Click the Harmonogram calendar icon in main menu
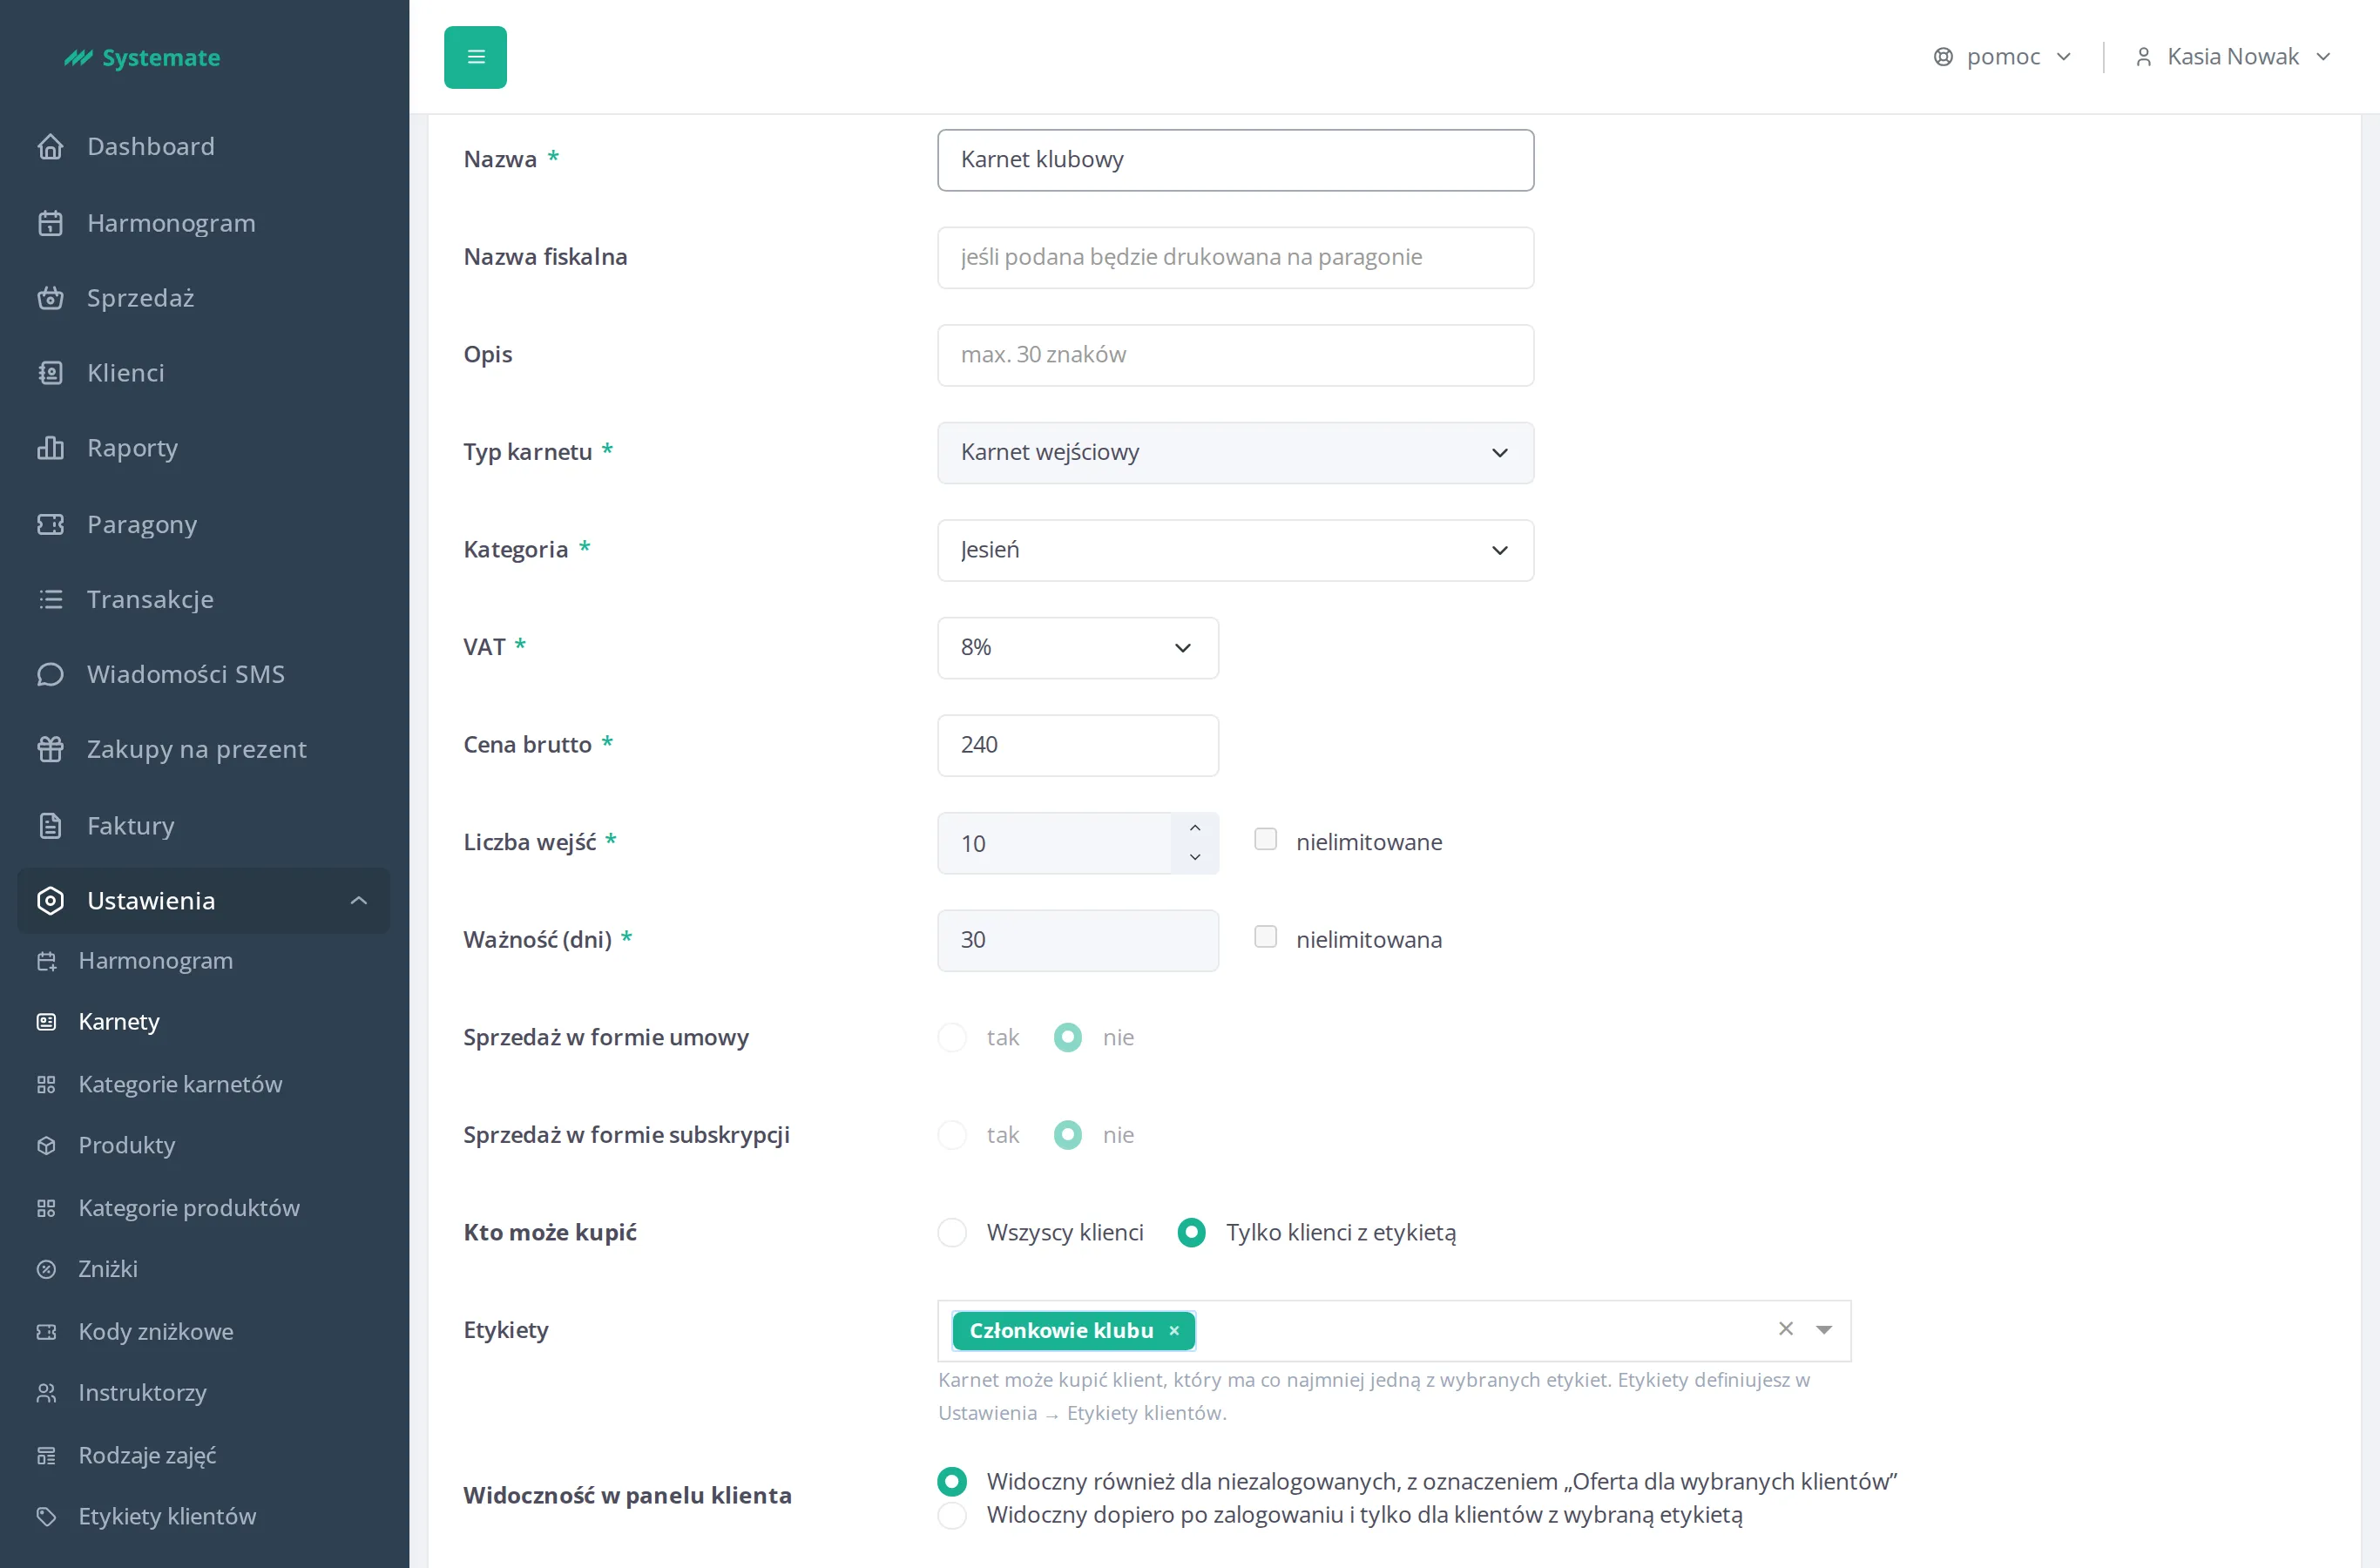The image size is (2380, 1568). click(50, 223)
